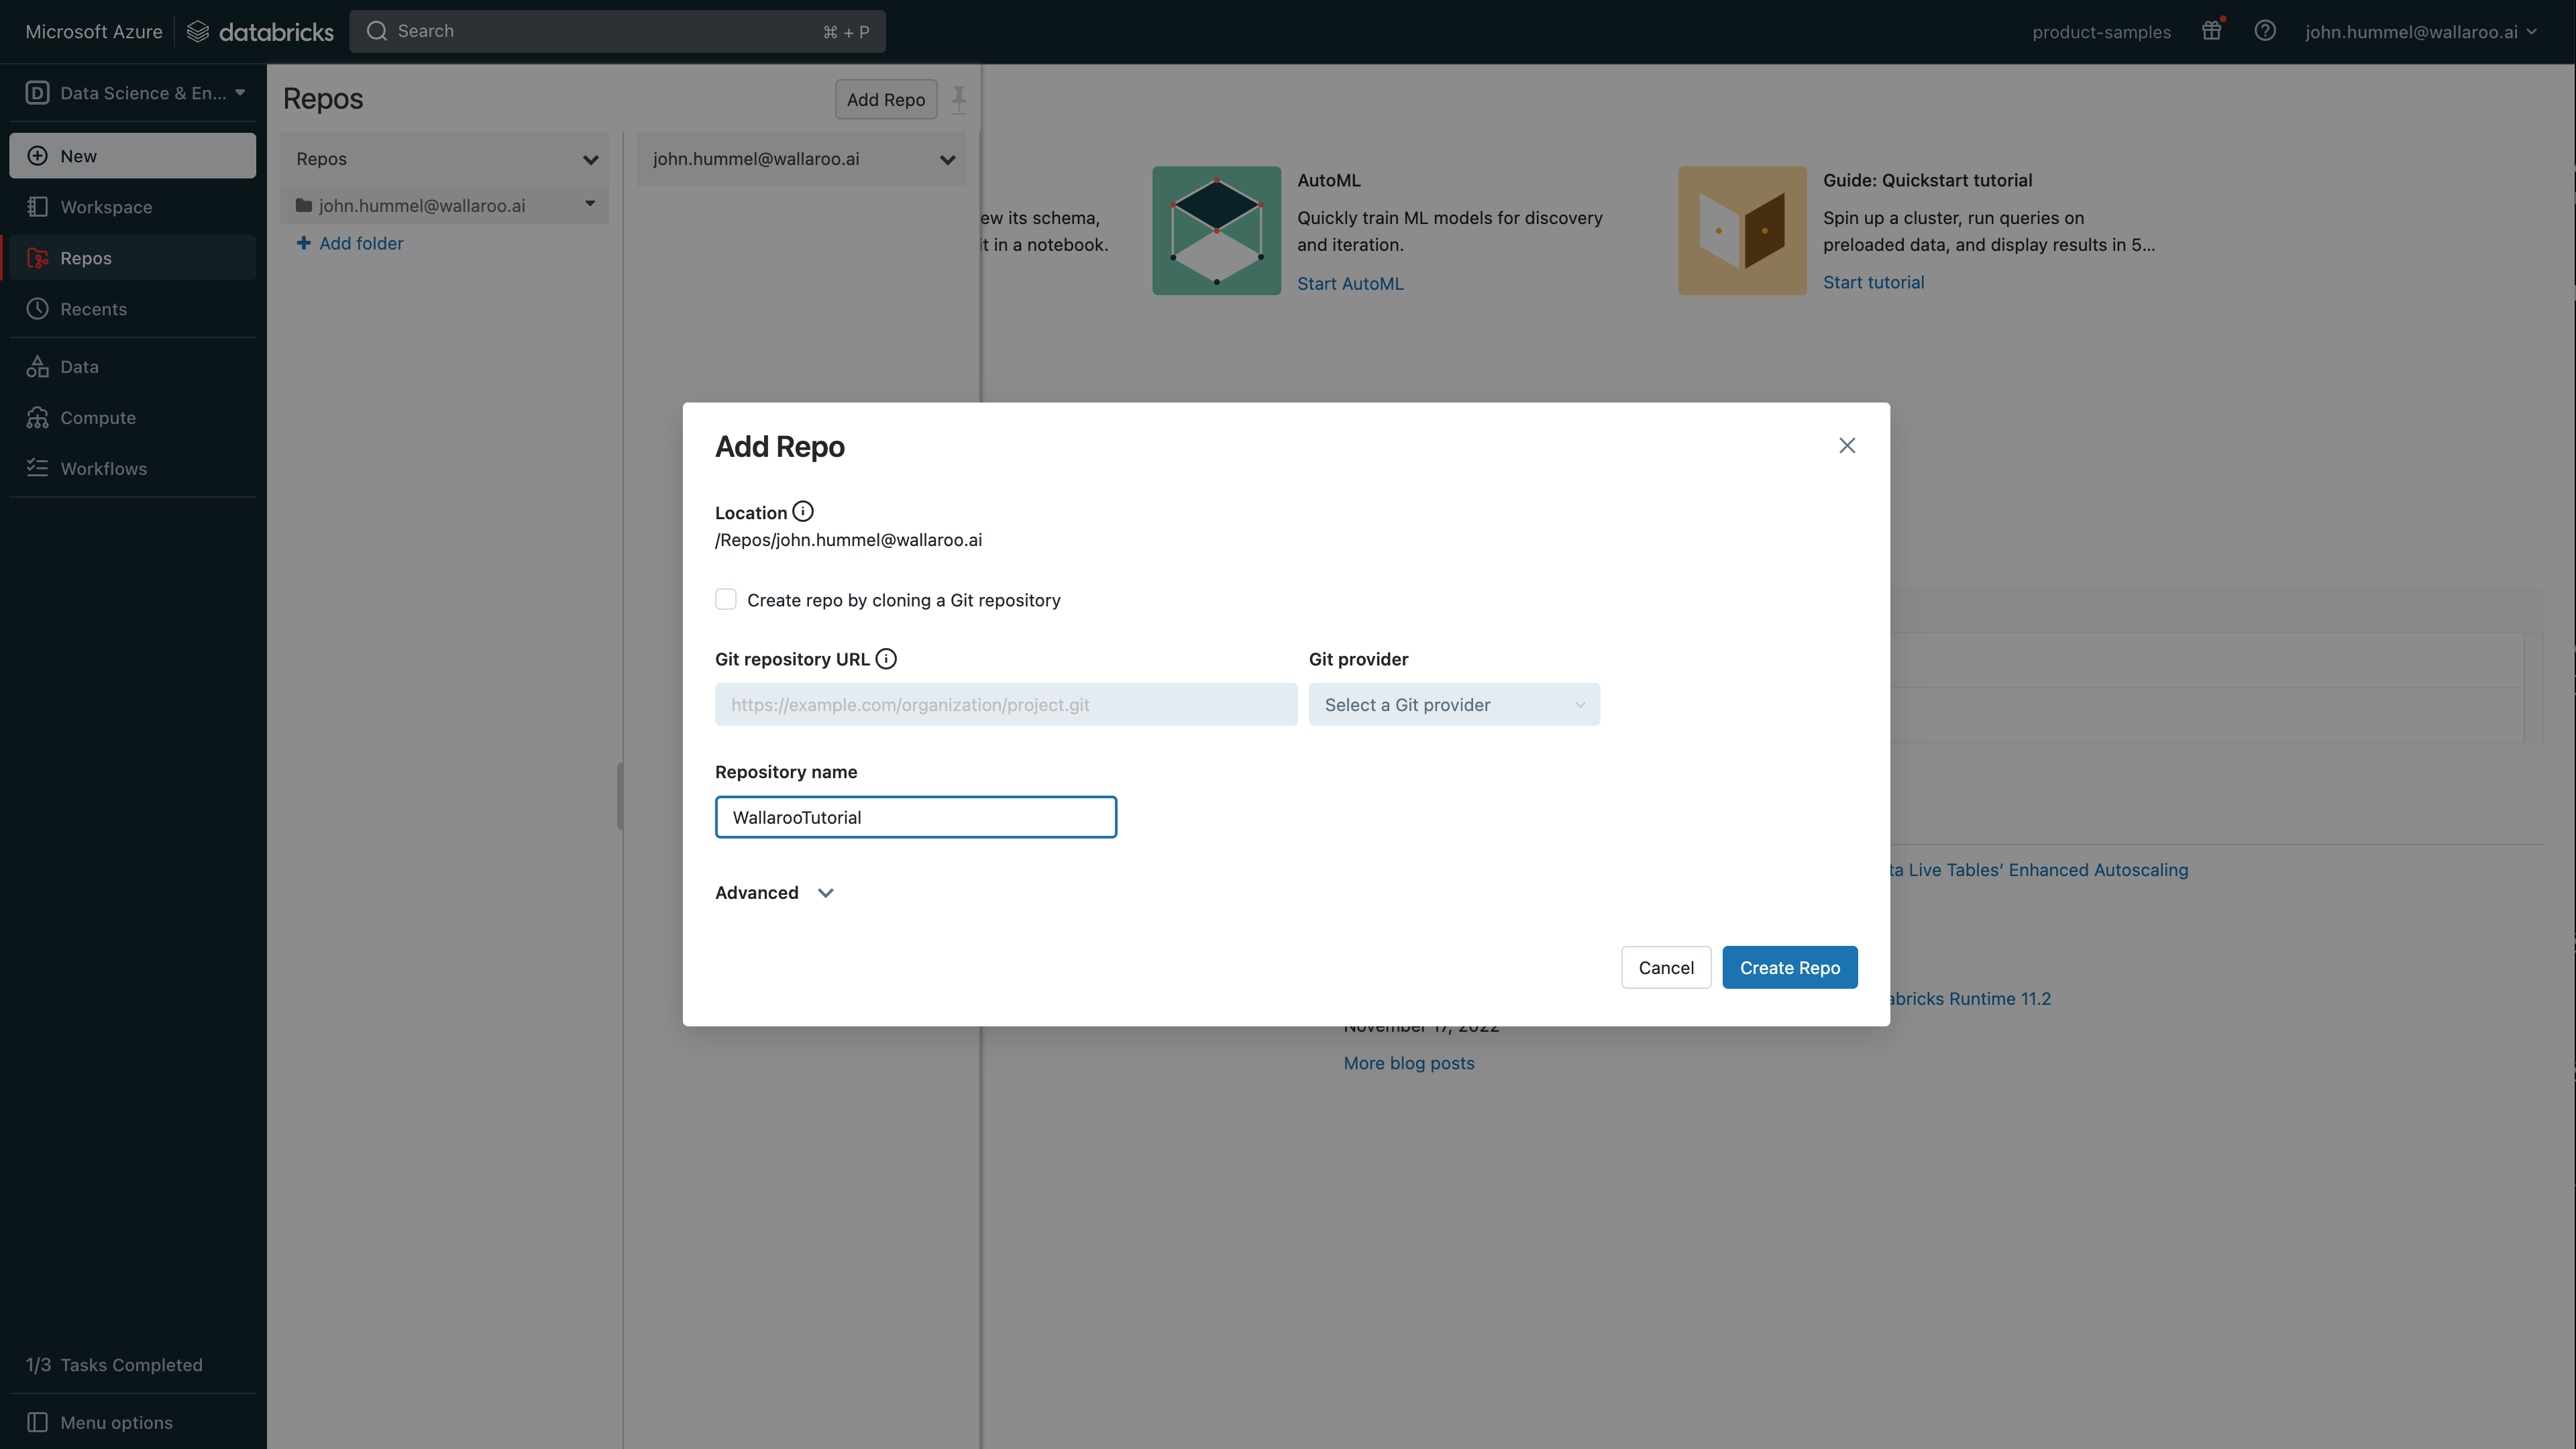Expand the Advanced section
This screenshot has height=1449, width=2576.
775,893
